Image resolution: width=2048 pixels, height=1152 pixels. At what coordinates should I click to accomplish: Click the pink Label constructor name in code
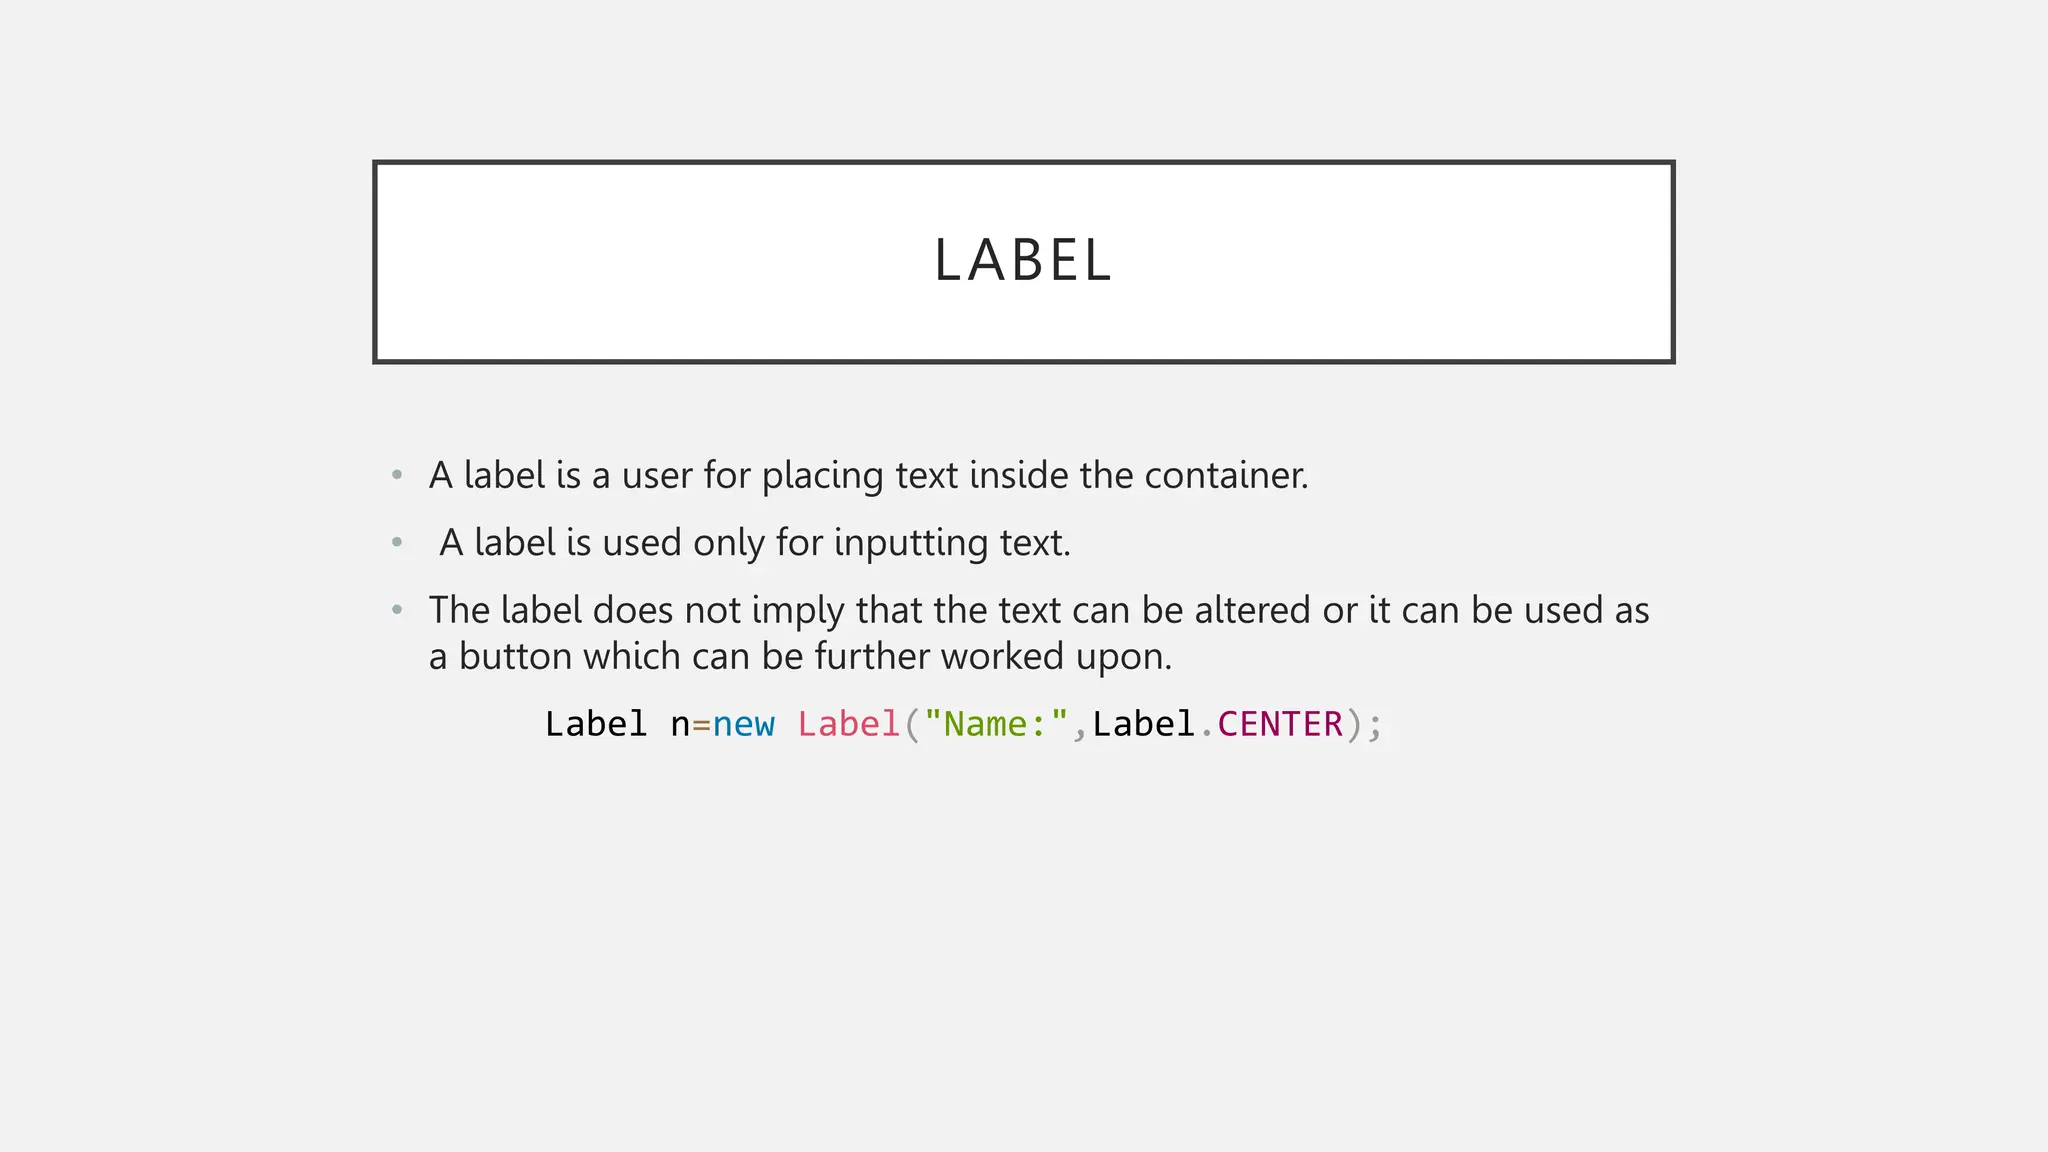[x=848, y=724]
